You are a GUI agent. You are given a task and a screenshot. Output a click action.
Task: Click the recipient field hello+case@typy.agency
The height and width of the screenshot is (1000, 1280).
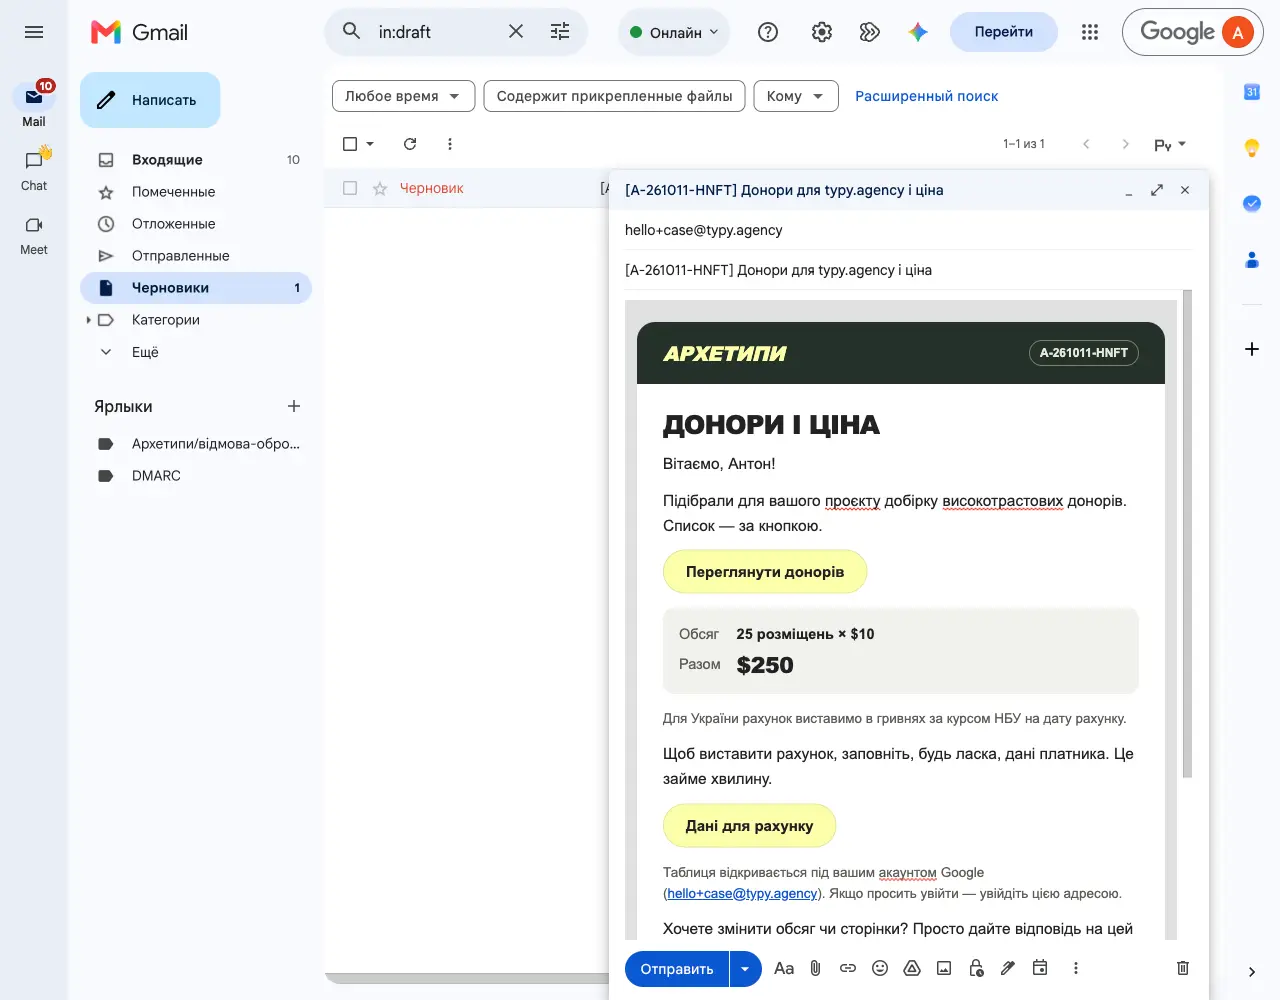click(908, 230)
